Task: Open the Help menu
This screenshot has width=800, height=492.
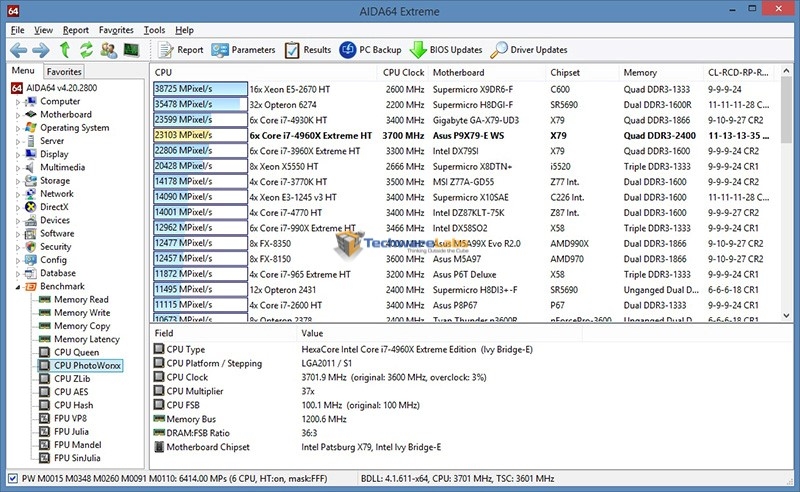Action: 184,30
